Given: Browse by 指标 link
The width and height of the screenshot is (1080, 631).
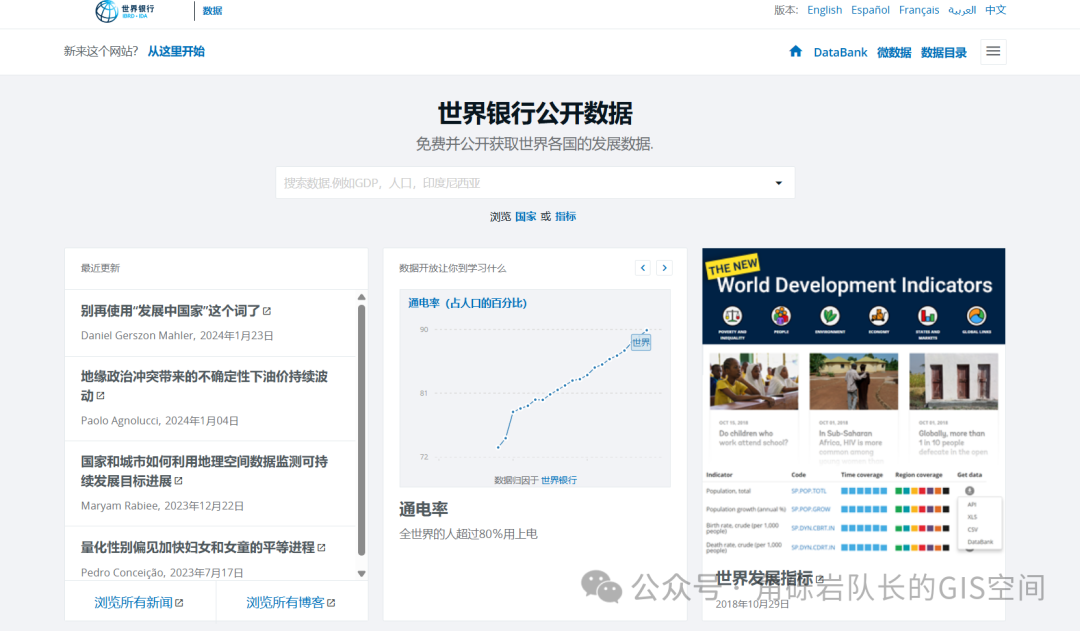Looking at the screenshot, I should click(x=565, y=216).
